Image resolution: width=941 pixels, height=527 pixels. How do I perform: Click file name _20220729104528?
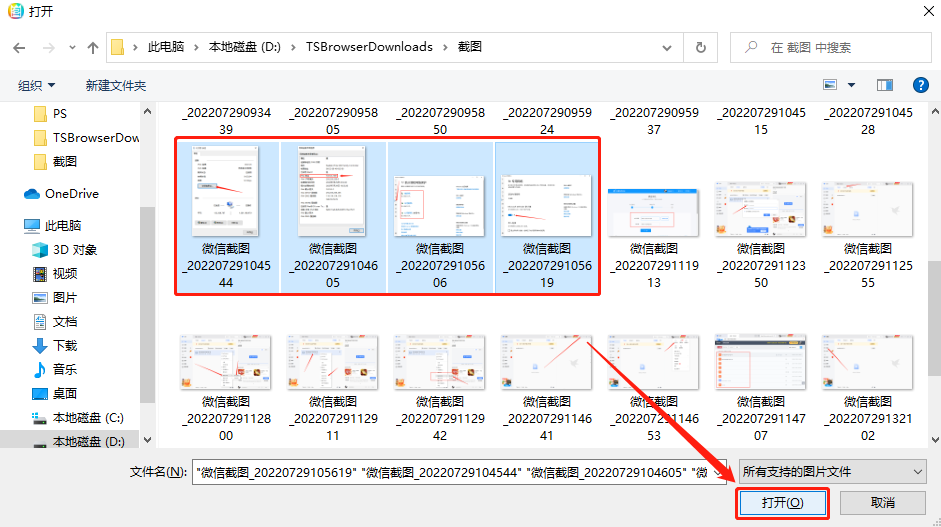click(x=868, y=121)
